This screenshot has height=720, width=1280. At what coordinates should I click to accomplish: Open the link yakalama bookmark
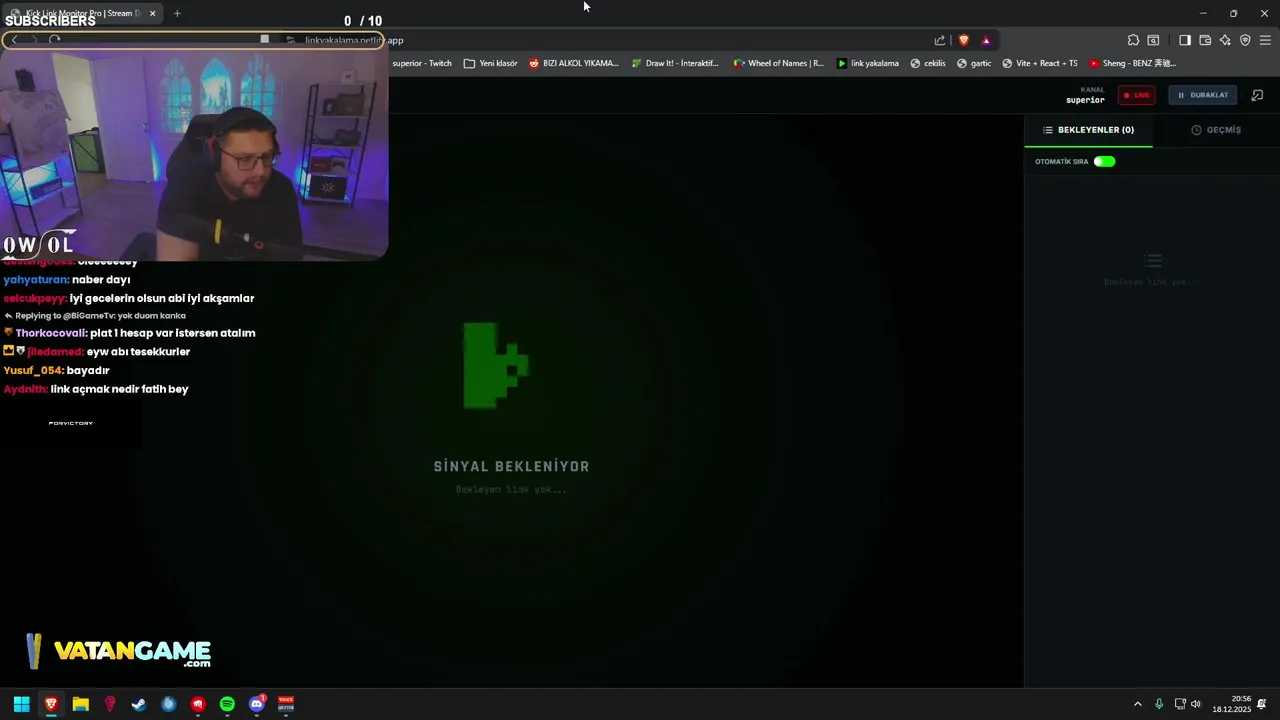868,63
